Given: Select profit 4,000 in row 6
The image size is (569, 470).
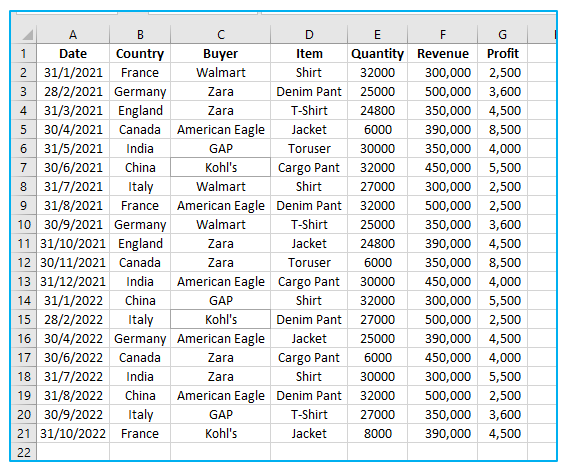Looking at the screenshot, I should [503, 148].
